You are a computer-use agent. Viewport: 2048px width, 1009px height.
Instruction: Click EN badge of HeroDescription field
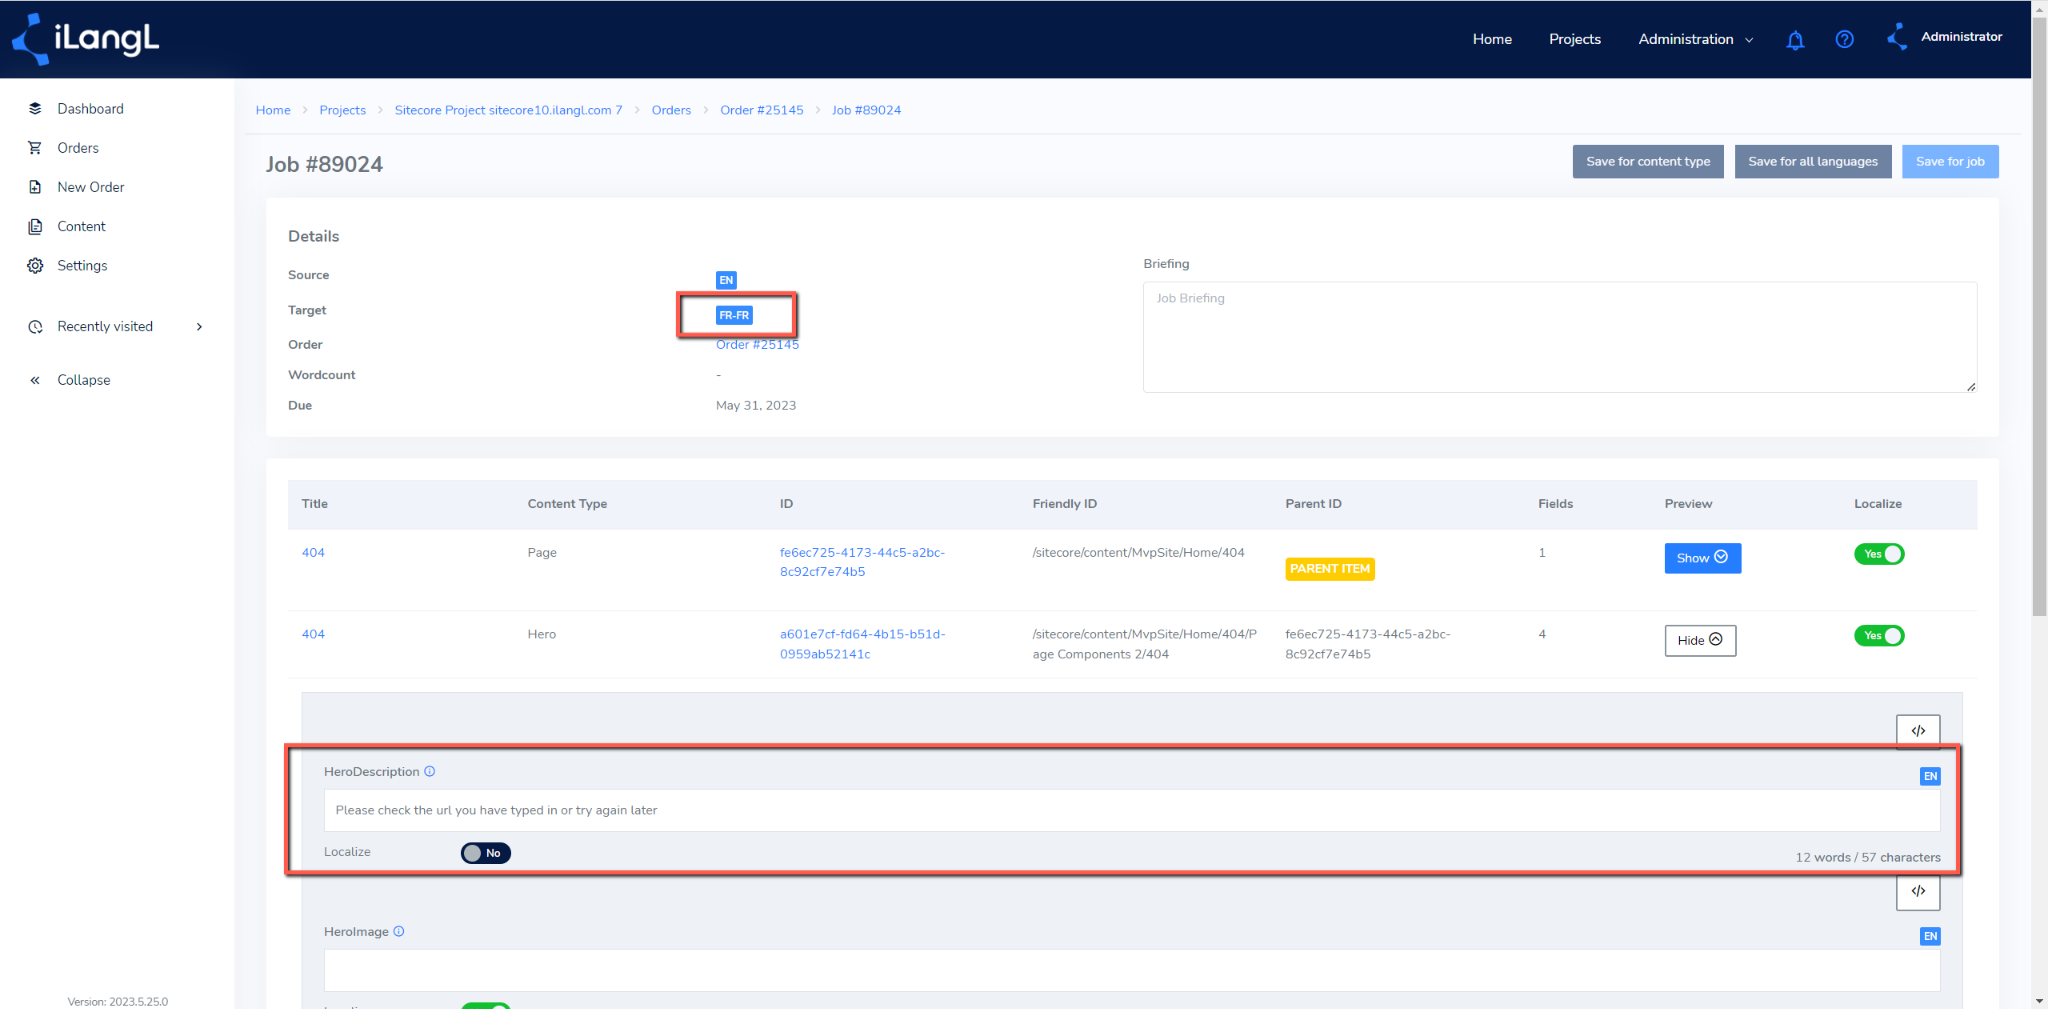[1930, 776]
